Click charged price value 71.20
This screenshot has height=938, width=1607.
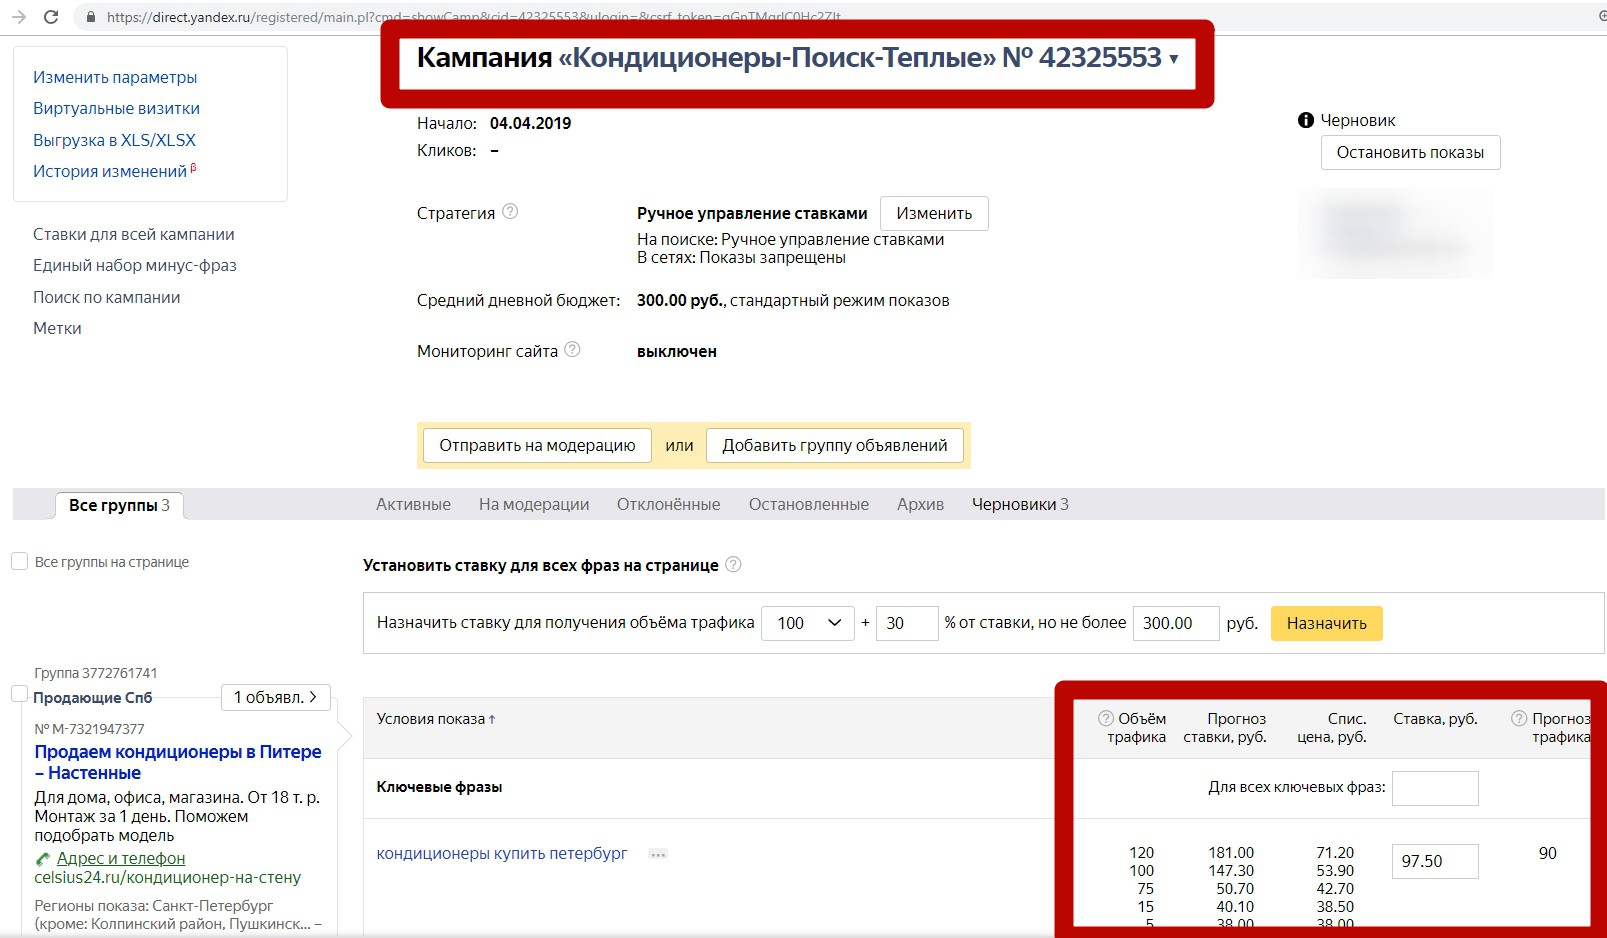1335,853
